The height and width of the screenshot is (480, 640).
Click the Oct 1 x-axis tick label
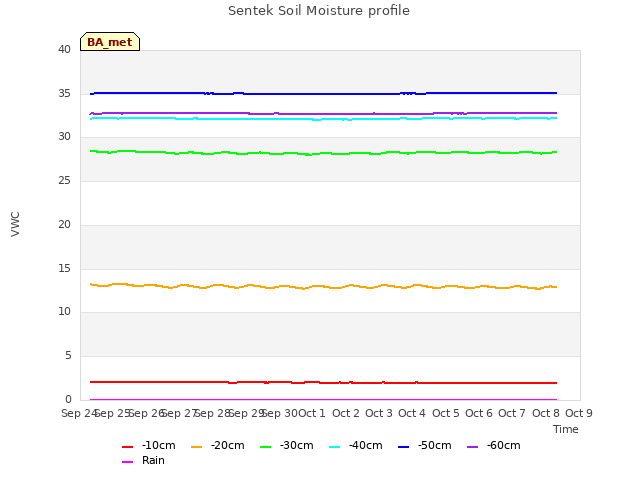312,413
